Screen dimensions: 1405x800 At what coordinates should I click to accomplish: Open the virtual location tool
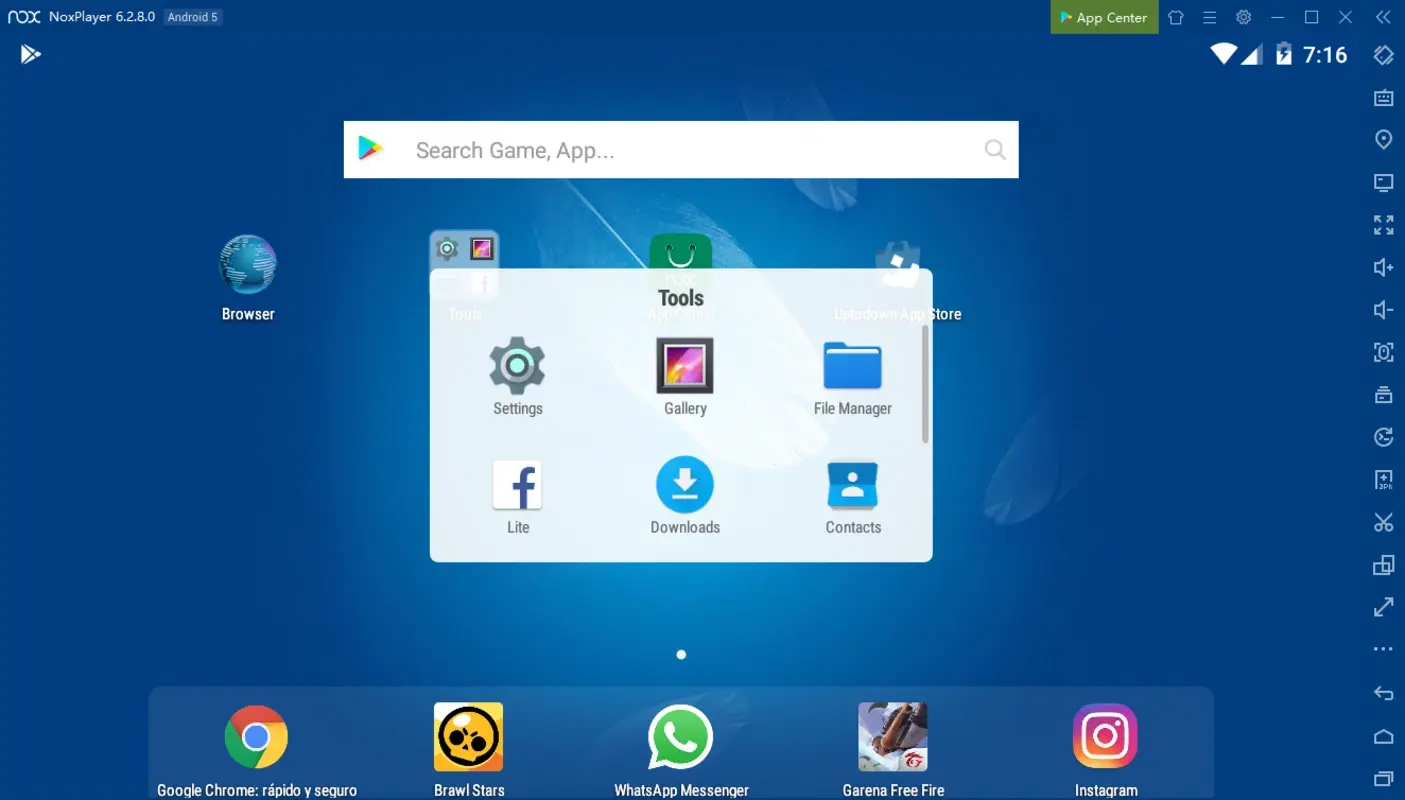tap(1383, 139)
